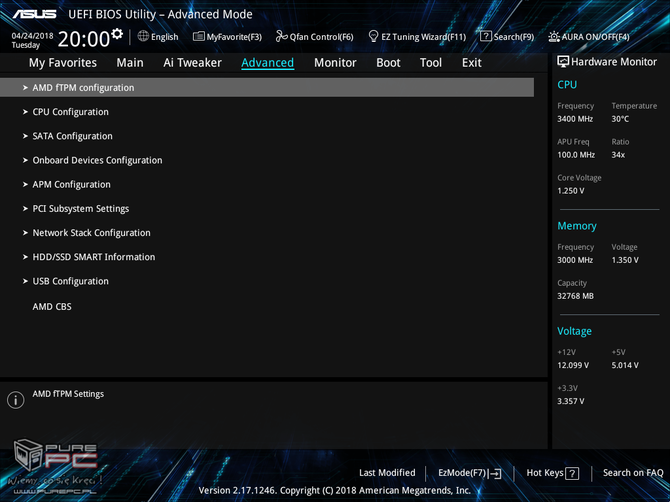The height and width of the screenshot is (502, 670).
Task: Click the Hardware Monitor screen icon
Action: tap(563, 62)
